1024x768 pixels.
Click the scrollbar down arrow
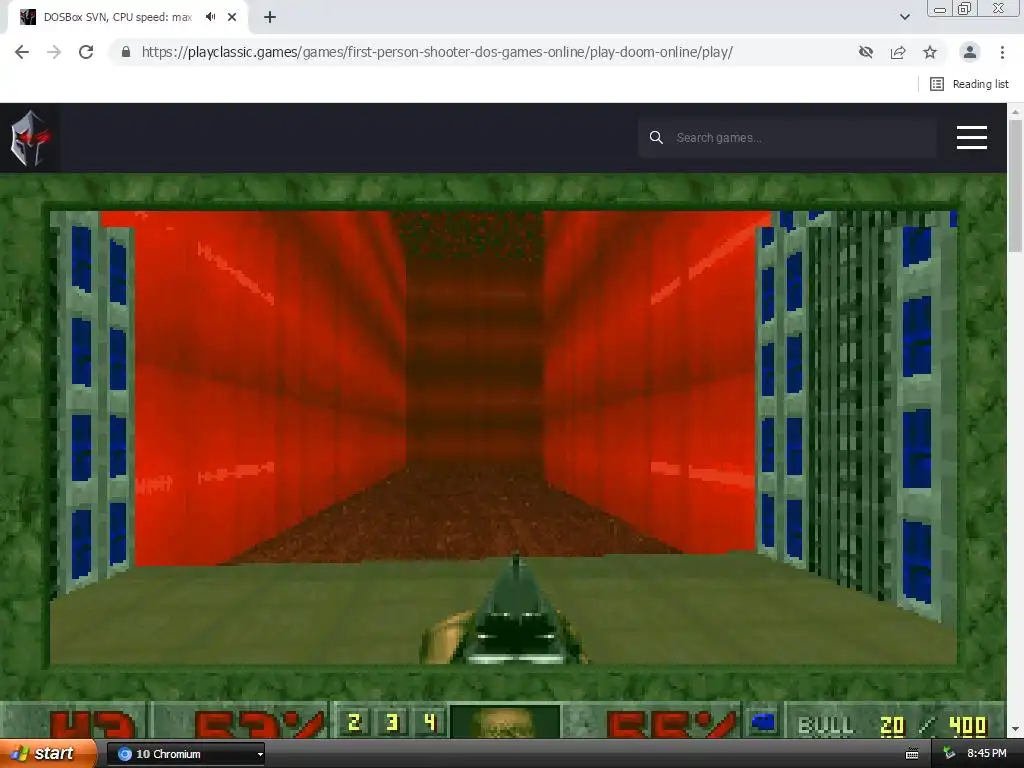(x=1015, y=729)
